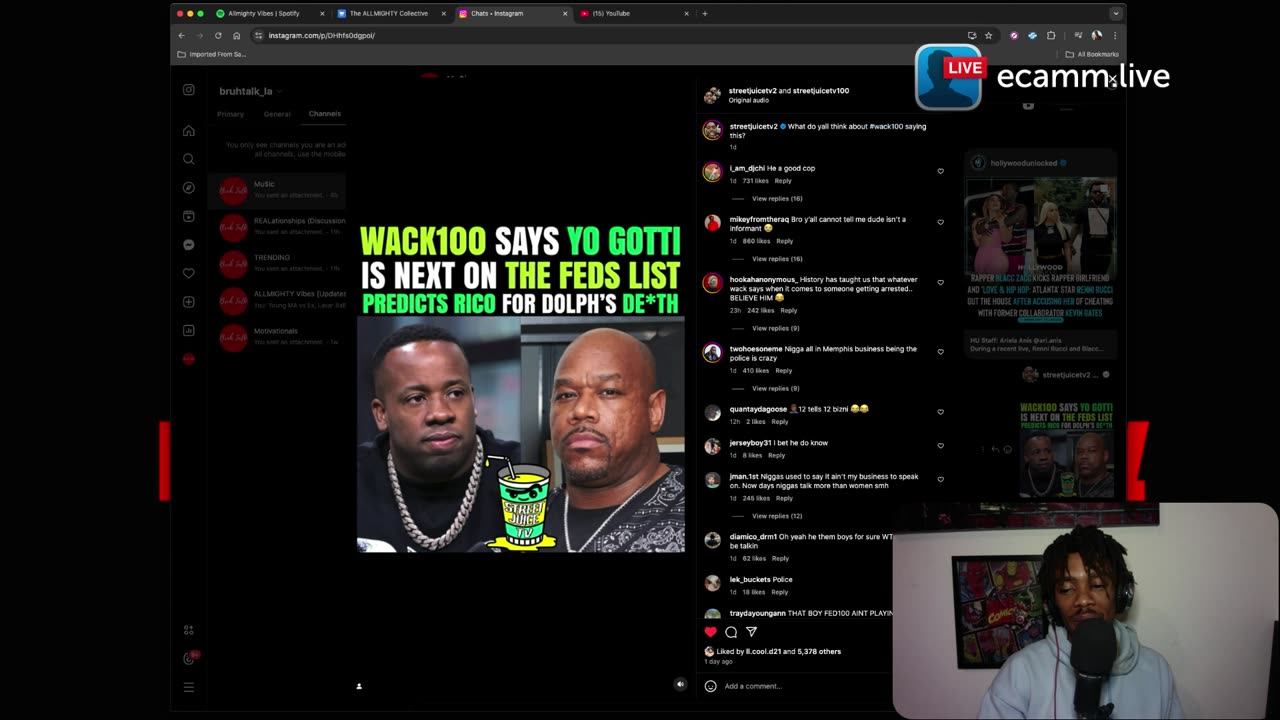This screenshot has height=720, width=1280.
Task: Open emoji picker beside Add a comment
Action: (x=711, y=686)
